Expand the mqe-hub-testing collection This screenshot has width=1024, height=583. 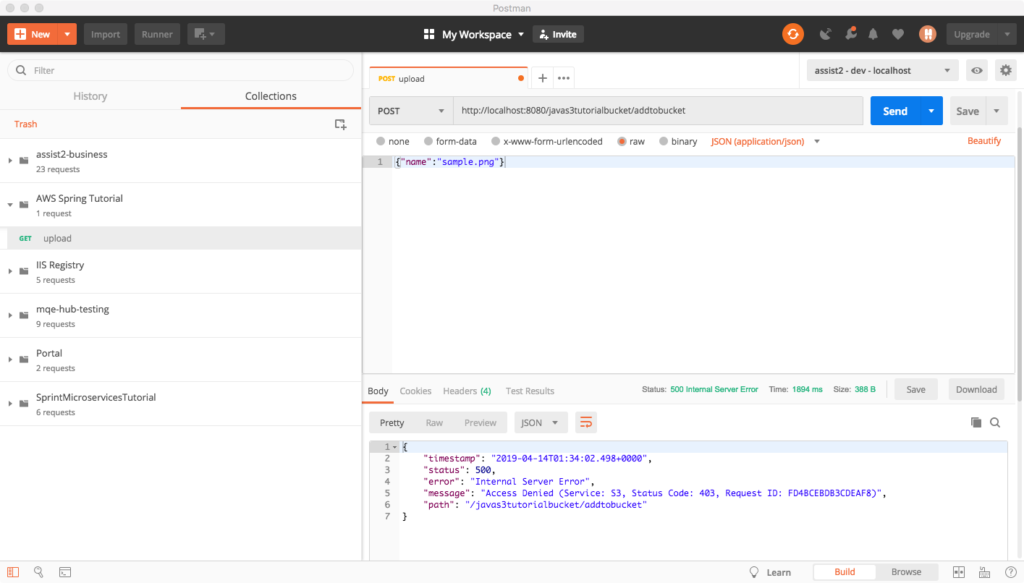click(10, 315)
